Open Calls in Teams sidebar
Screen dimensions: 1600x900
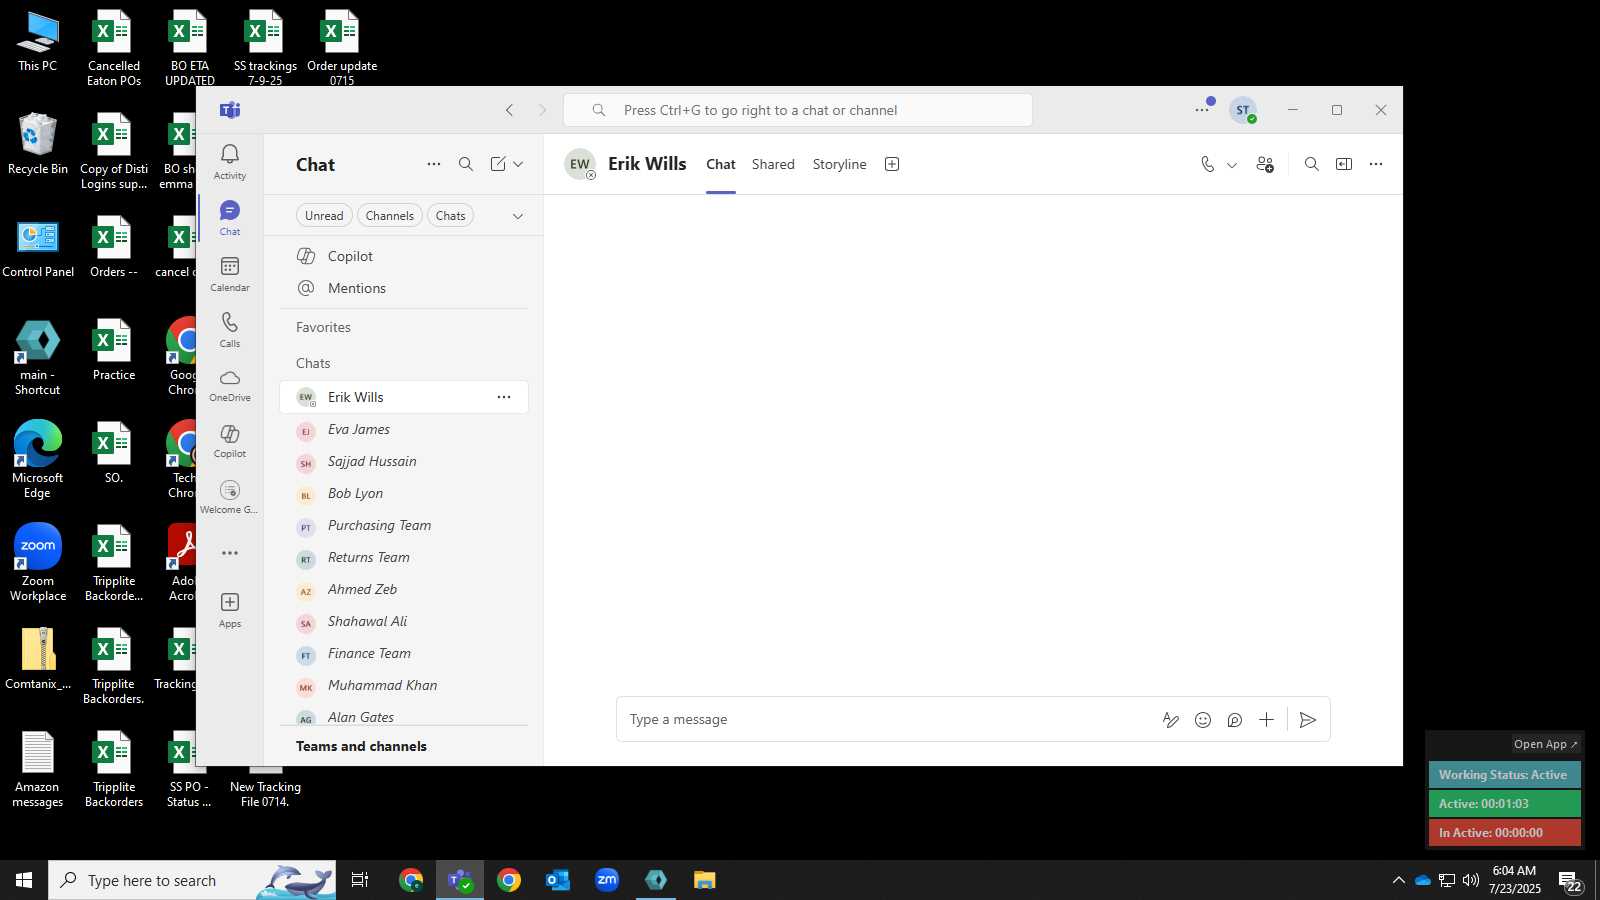[230, 329]
